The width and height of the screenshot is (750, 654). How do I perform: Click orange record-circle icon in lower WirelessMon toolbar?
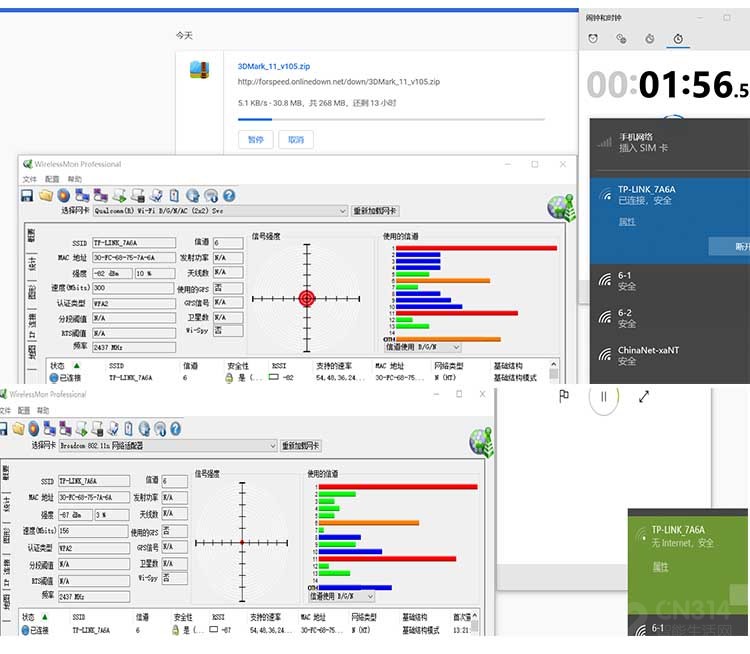tap(34, 429)
